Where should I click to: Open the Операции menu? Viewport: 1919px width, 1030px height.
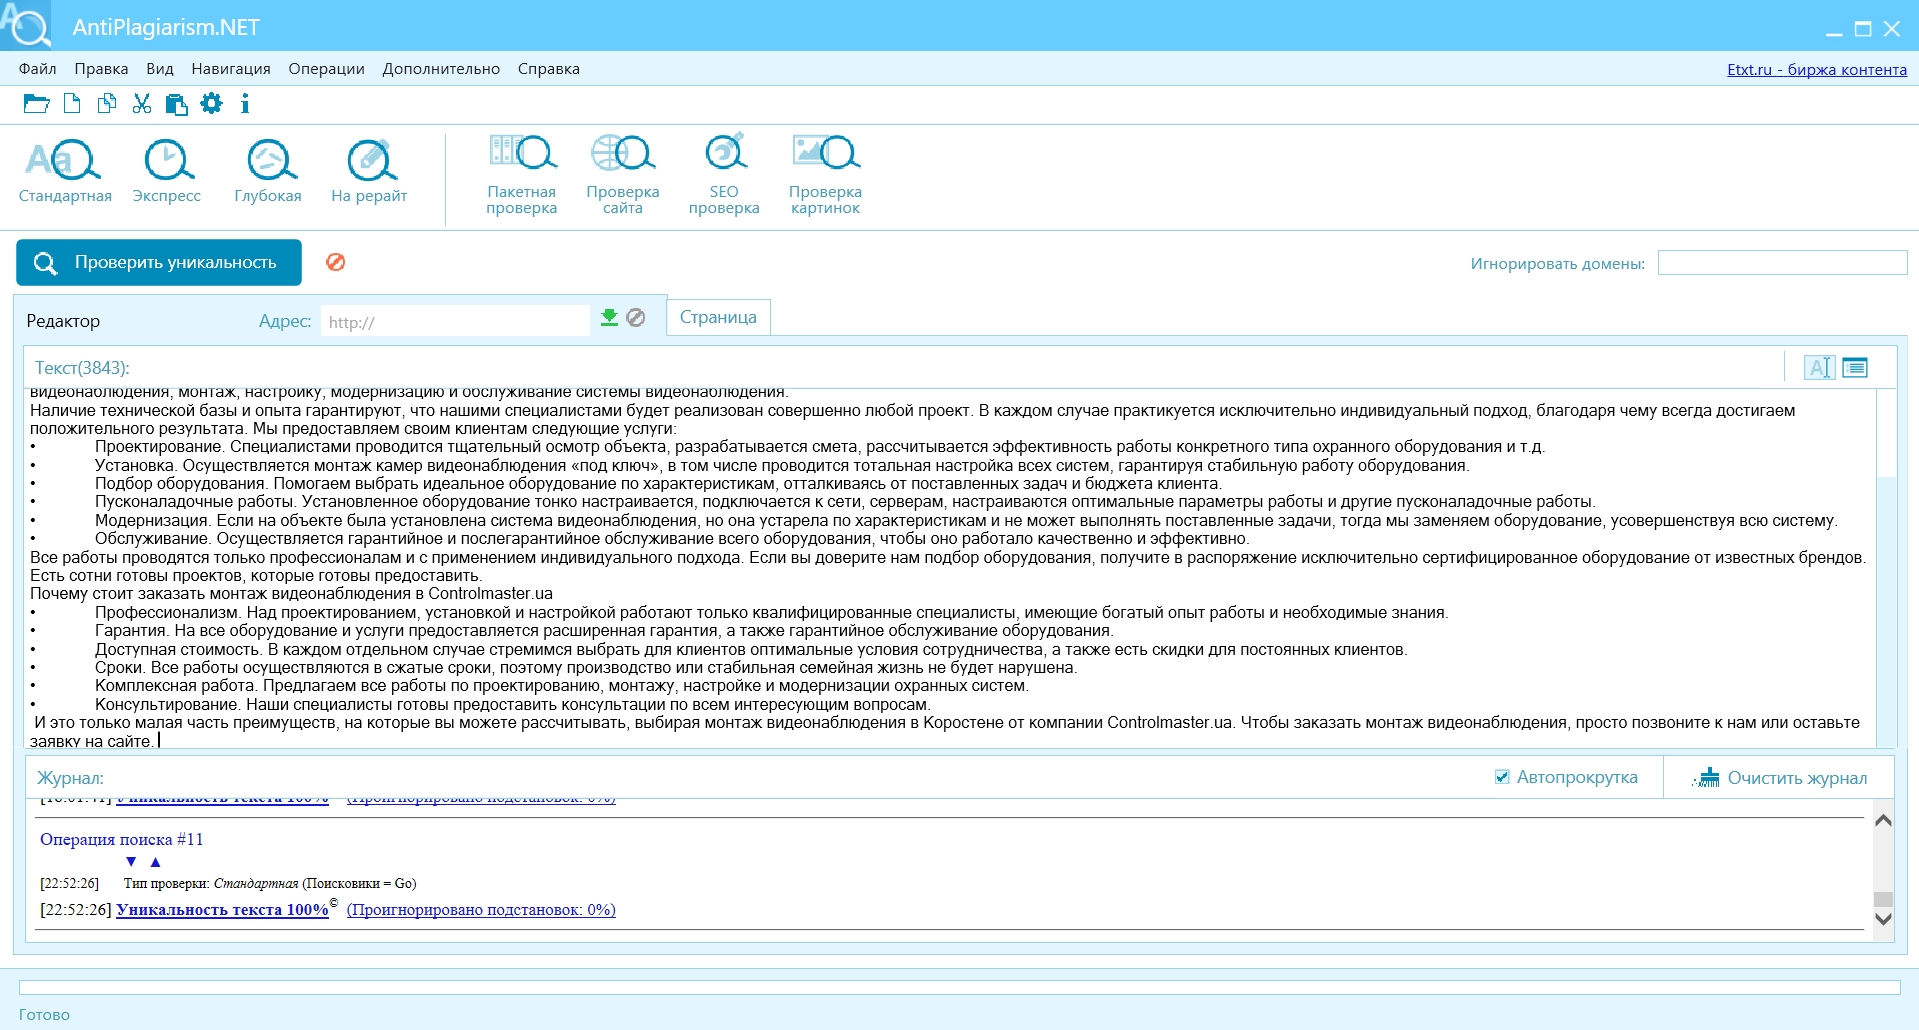[x=326, y=69]
